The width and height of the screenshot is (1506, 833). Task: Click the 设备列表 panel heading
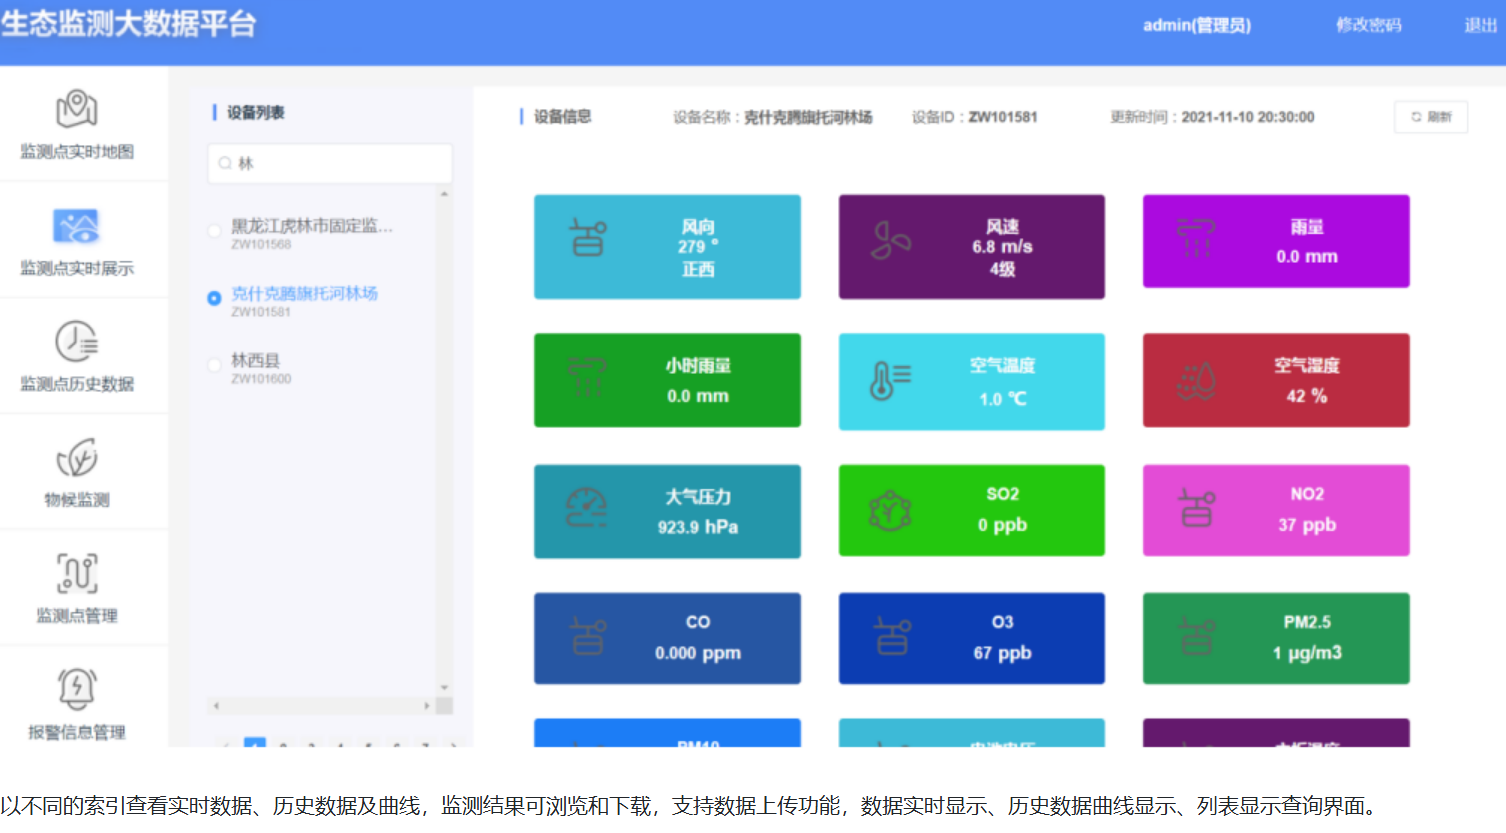[256, 112]
